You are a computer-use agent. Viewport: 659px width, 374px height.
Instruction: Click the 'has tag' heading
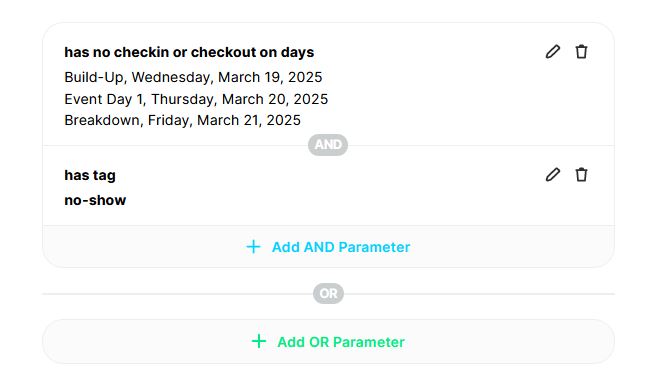(90, 175)
